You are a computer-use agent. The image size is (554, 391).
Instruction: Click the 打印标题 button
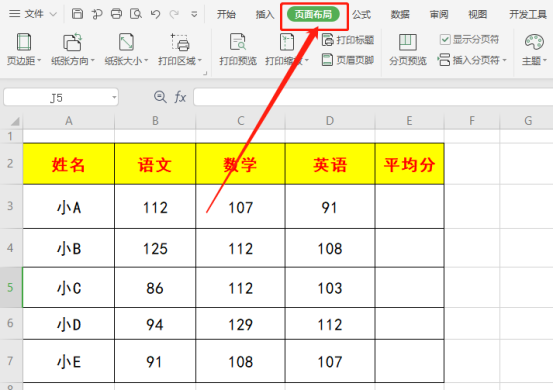(348, 40)
